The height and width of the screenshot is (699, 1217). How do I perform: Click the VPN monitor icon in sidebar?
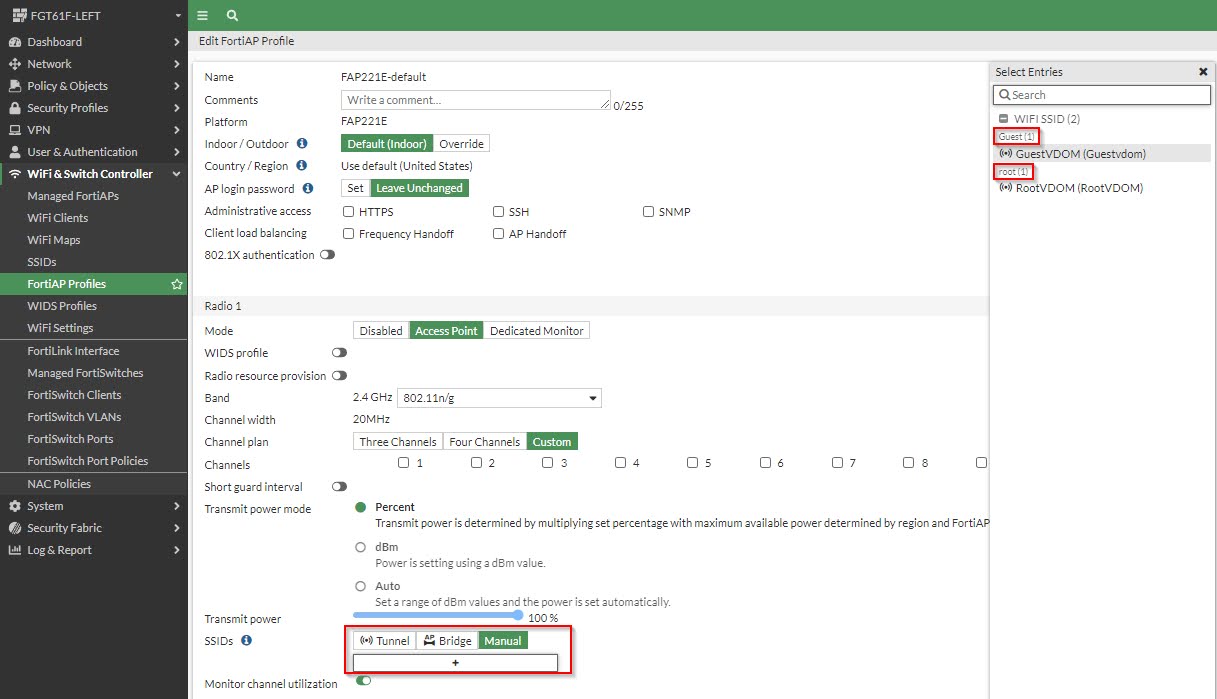tap(15, 130)
